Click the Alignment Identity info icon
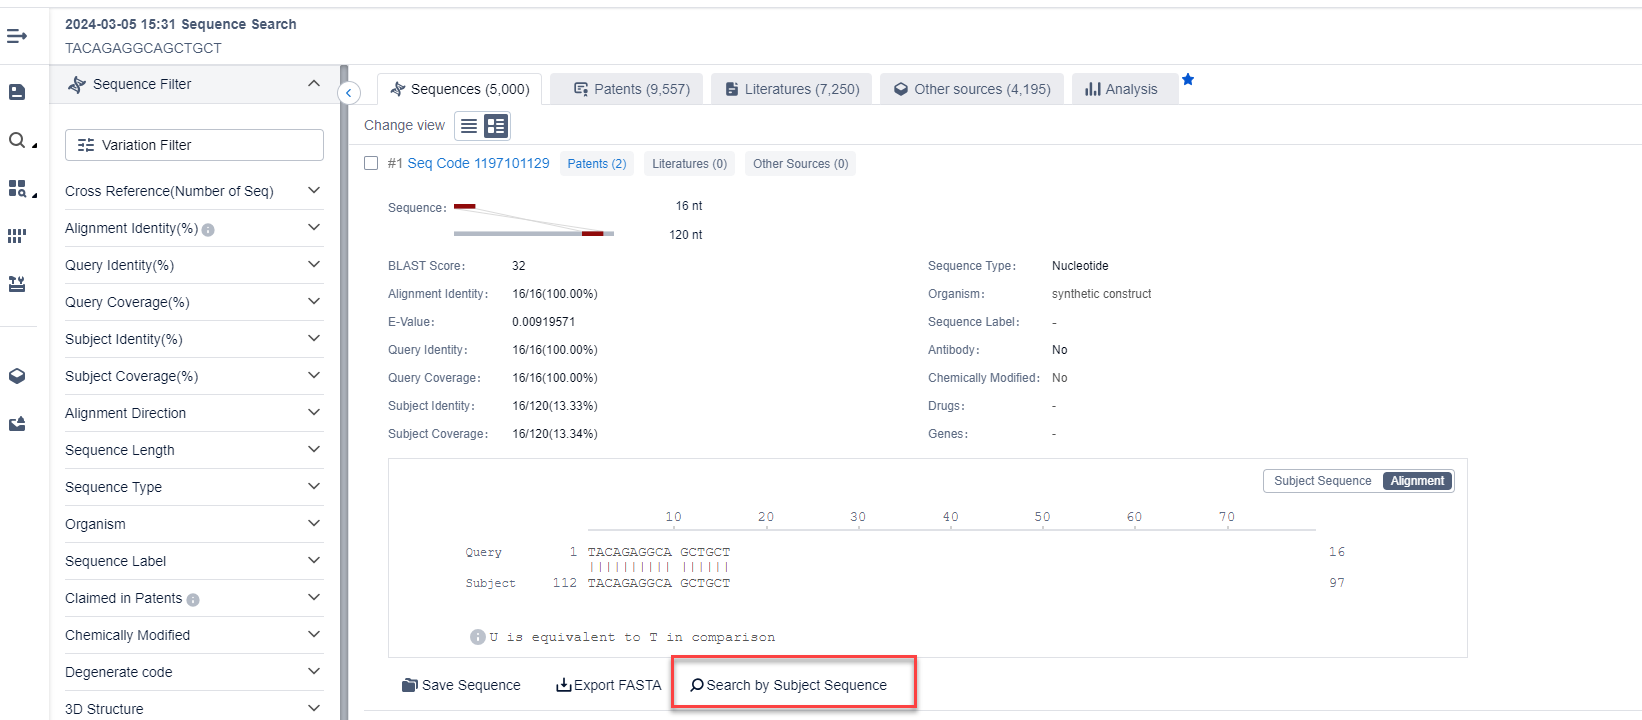The width and height of the screenshot is (1642, 720). tap(208, 230)
